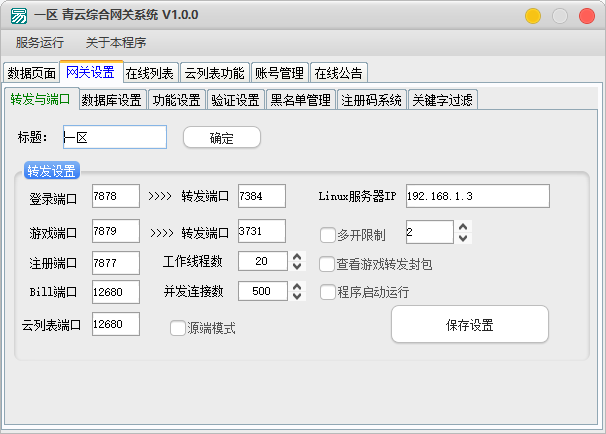Switch to the 在线列表 tab

coord(150,73)
